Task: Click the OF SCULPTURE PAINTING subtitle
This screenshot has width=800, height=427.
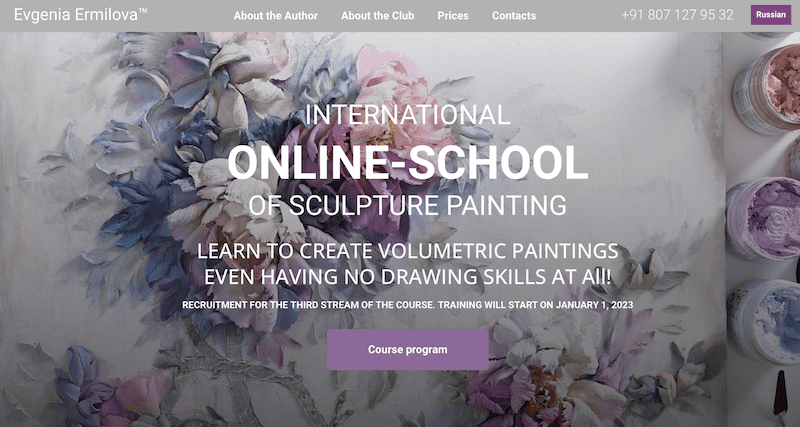Action: [x=408, y=205]
